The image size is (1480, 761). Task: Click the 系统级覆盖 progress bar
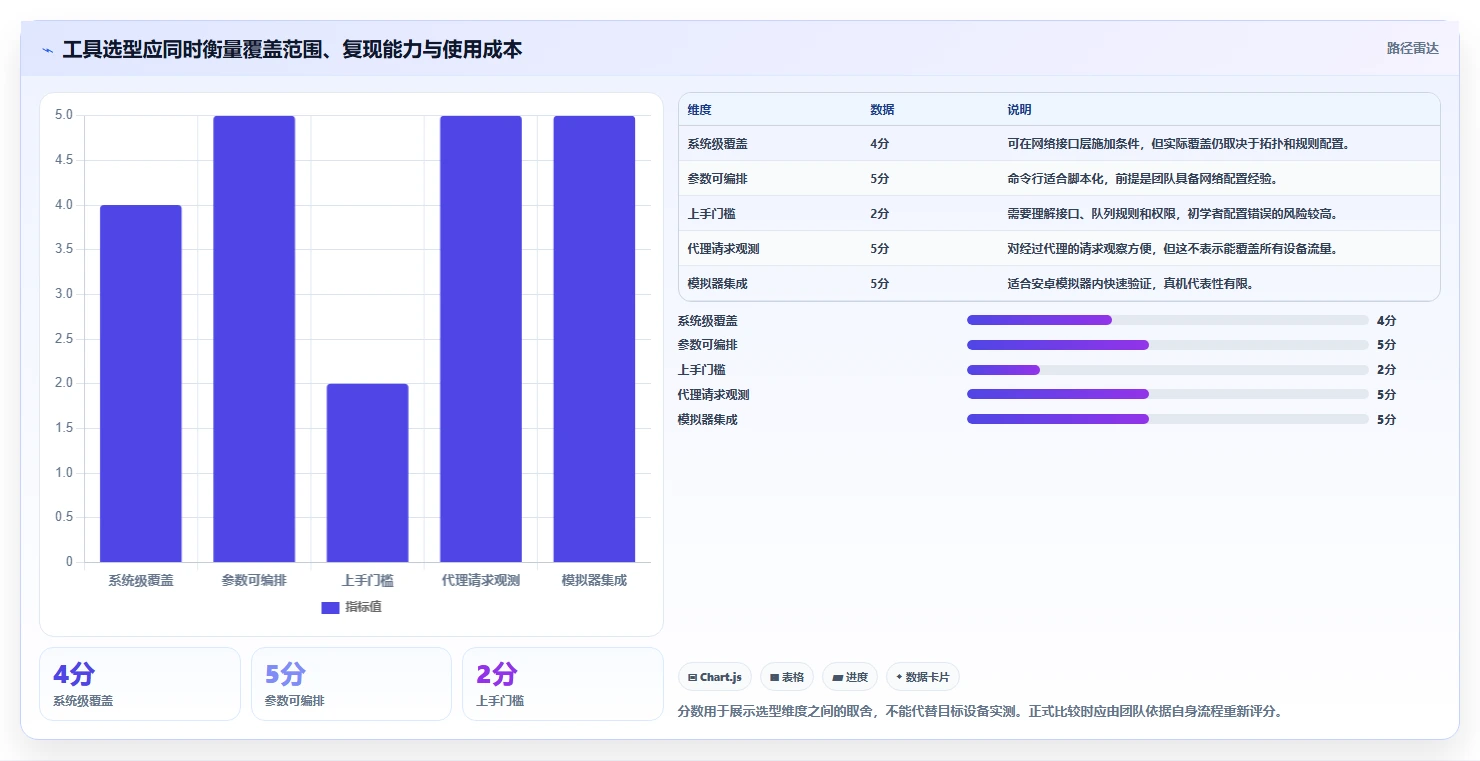click(x=1167, y=320)
